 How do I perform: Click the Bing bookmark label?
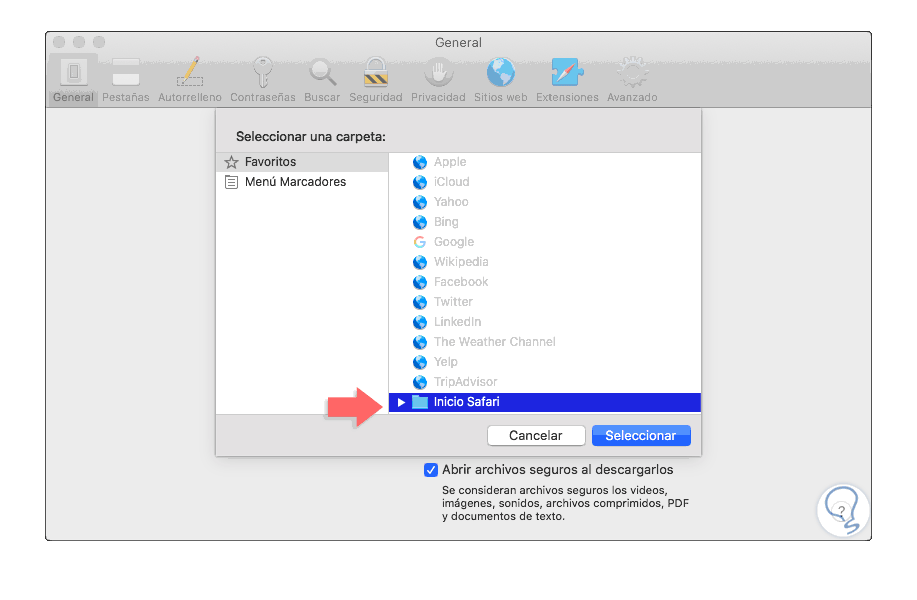pos(446,222)
